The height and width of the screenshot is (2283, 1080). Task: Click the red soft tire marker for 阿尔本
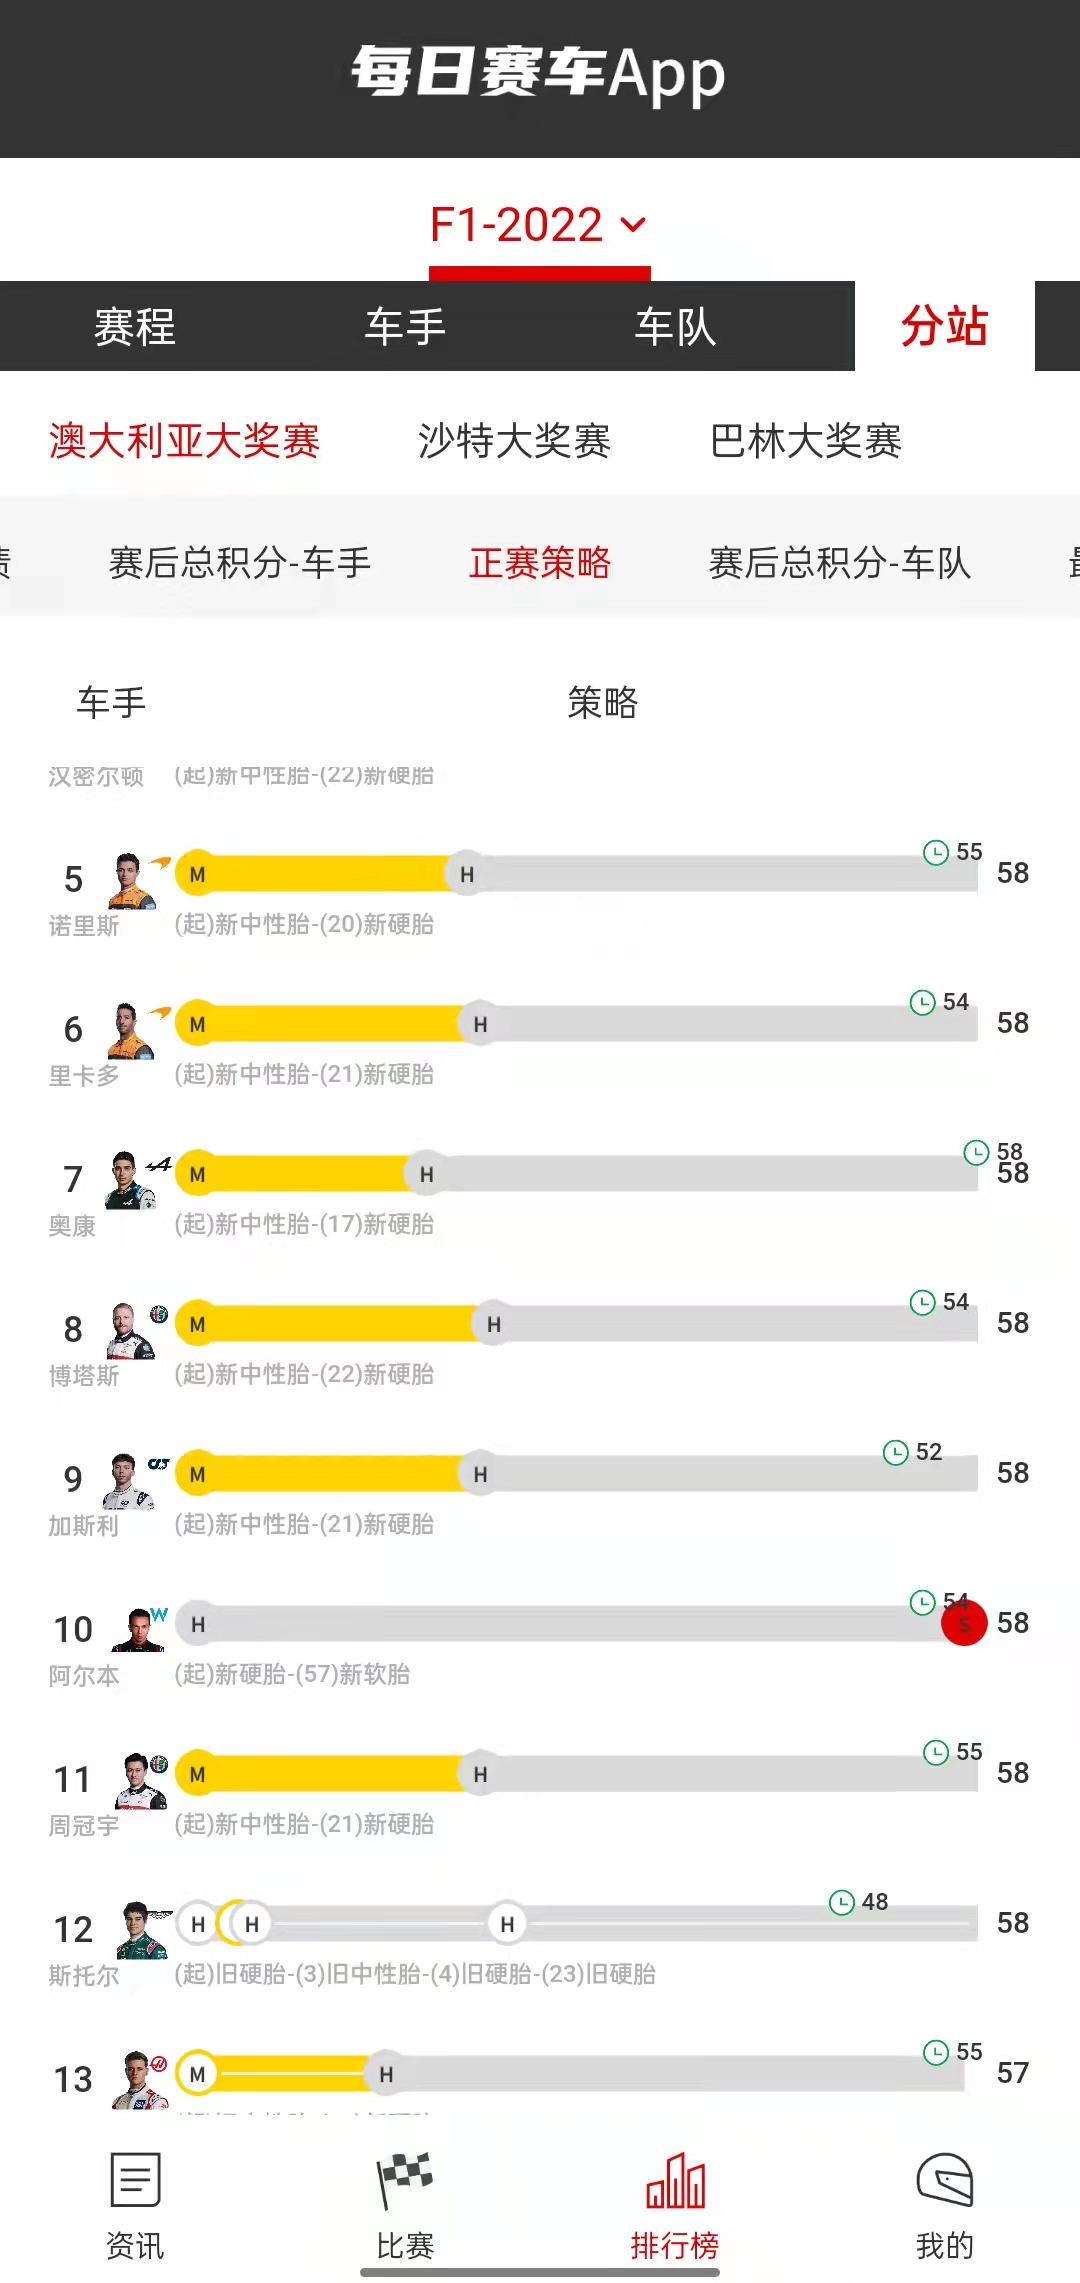[x=964, y=1622]
